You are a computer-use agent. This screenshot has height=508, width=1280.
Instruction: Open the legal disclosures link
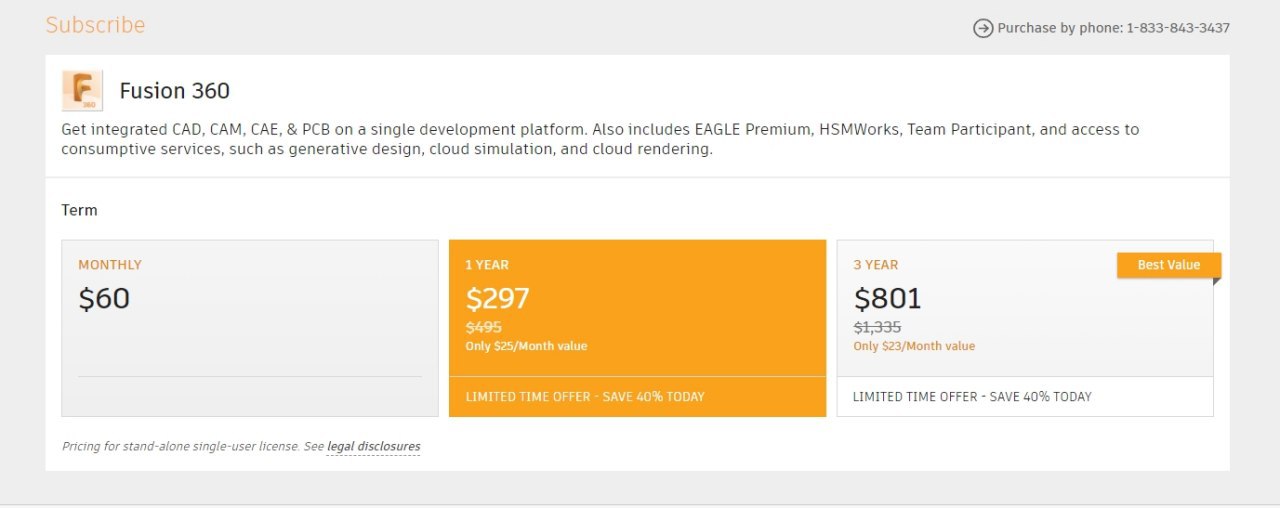point(374,447)
